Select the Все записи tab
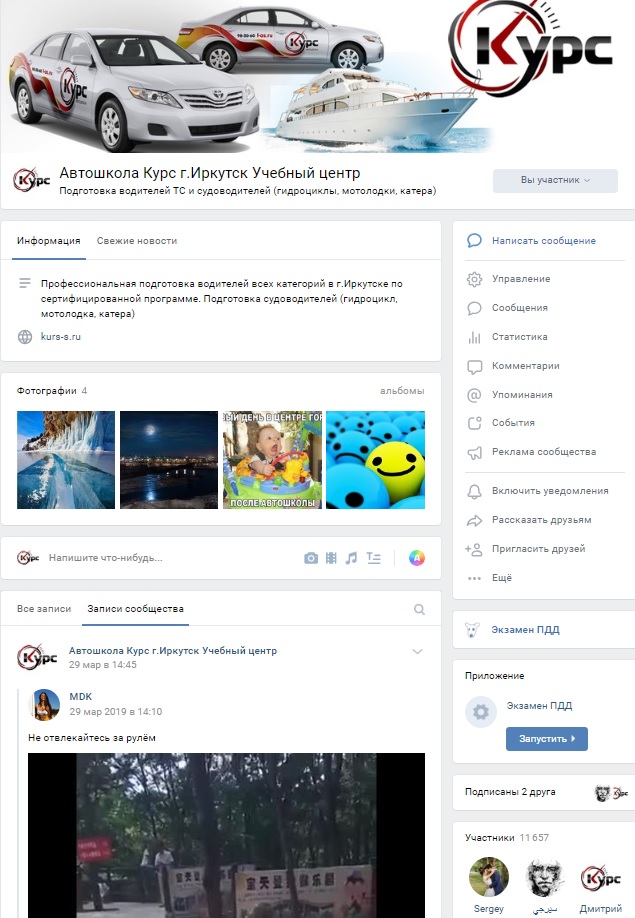Viewport: 635px width, 918px height. (x=44, y=609)
